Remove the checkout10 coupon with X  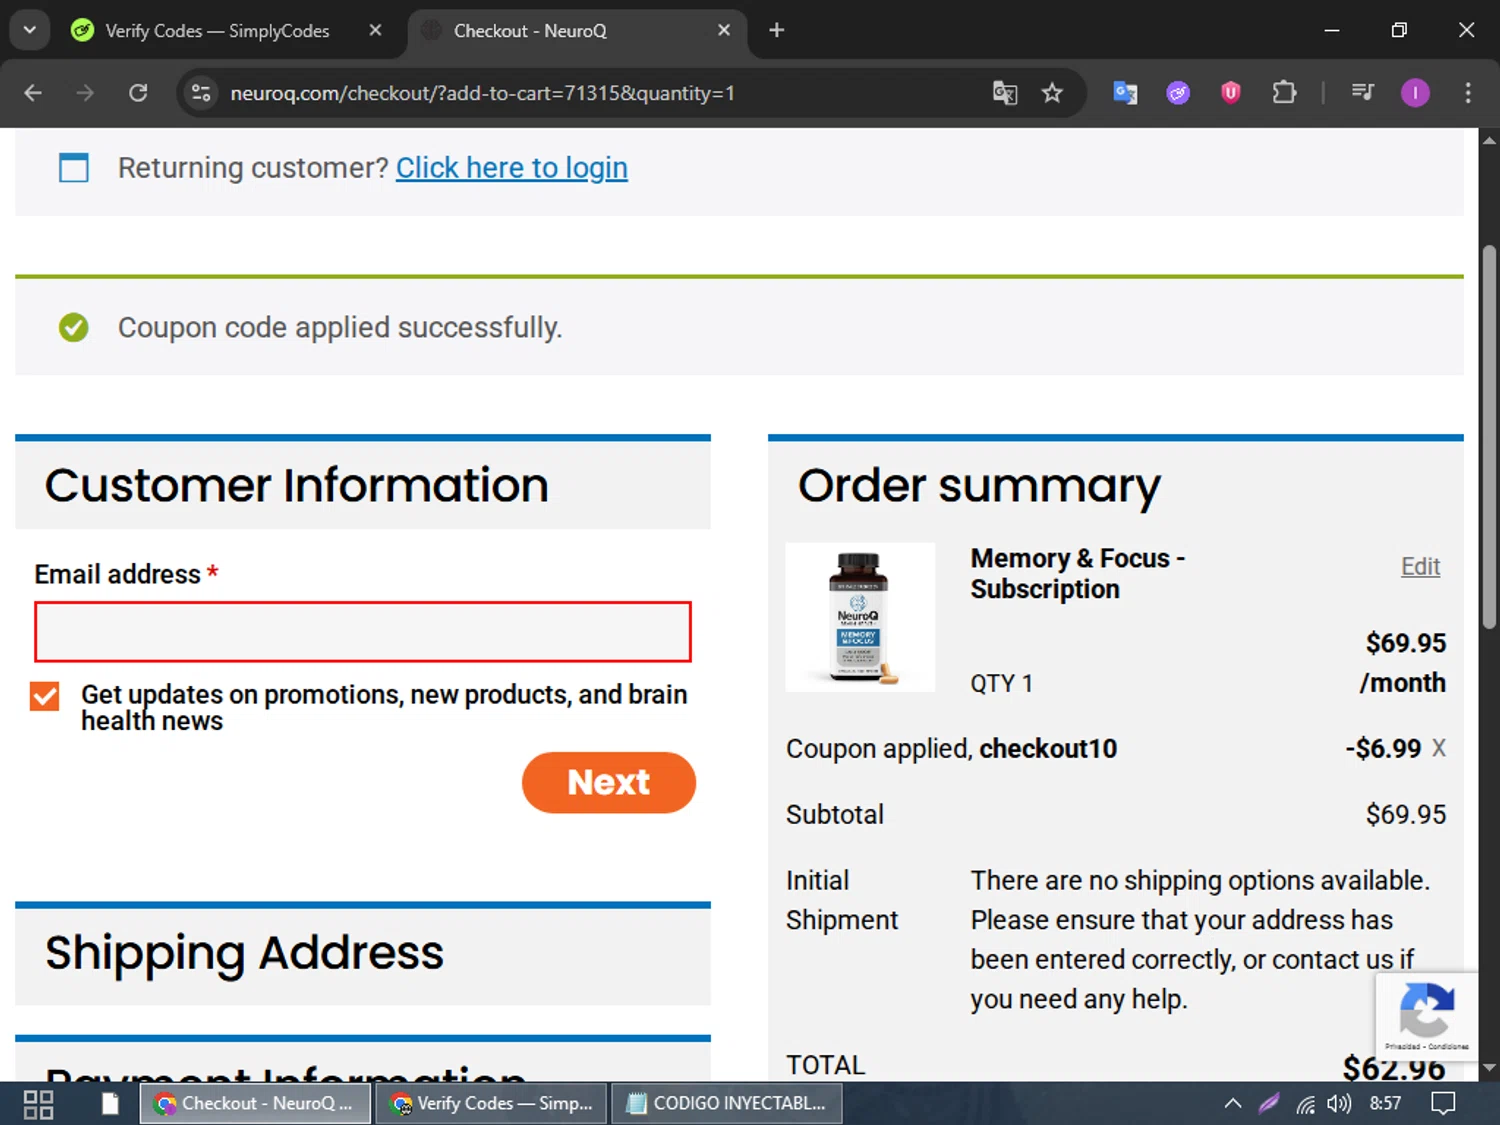pos(1438,748)
